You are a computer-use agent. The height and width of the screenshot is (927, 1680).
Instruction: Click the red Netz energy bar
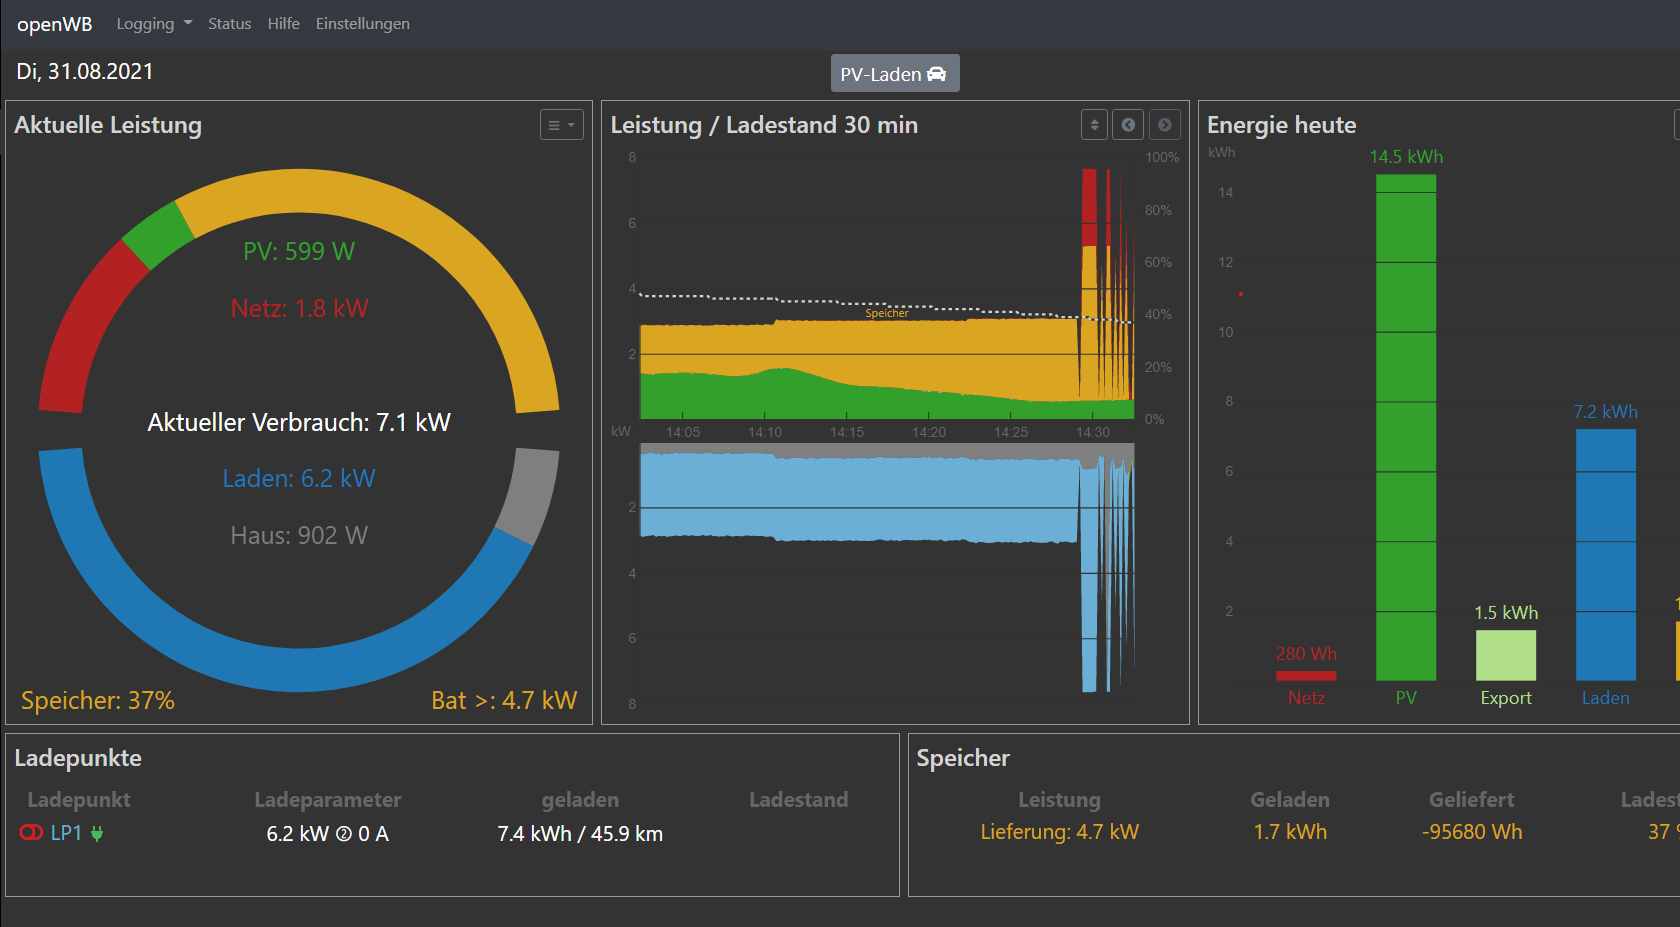pyautogui.click(x=1306, y=676)
